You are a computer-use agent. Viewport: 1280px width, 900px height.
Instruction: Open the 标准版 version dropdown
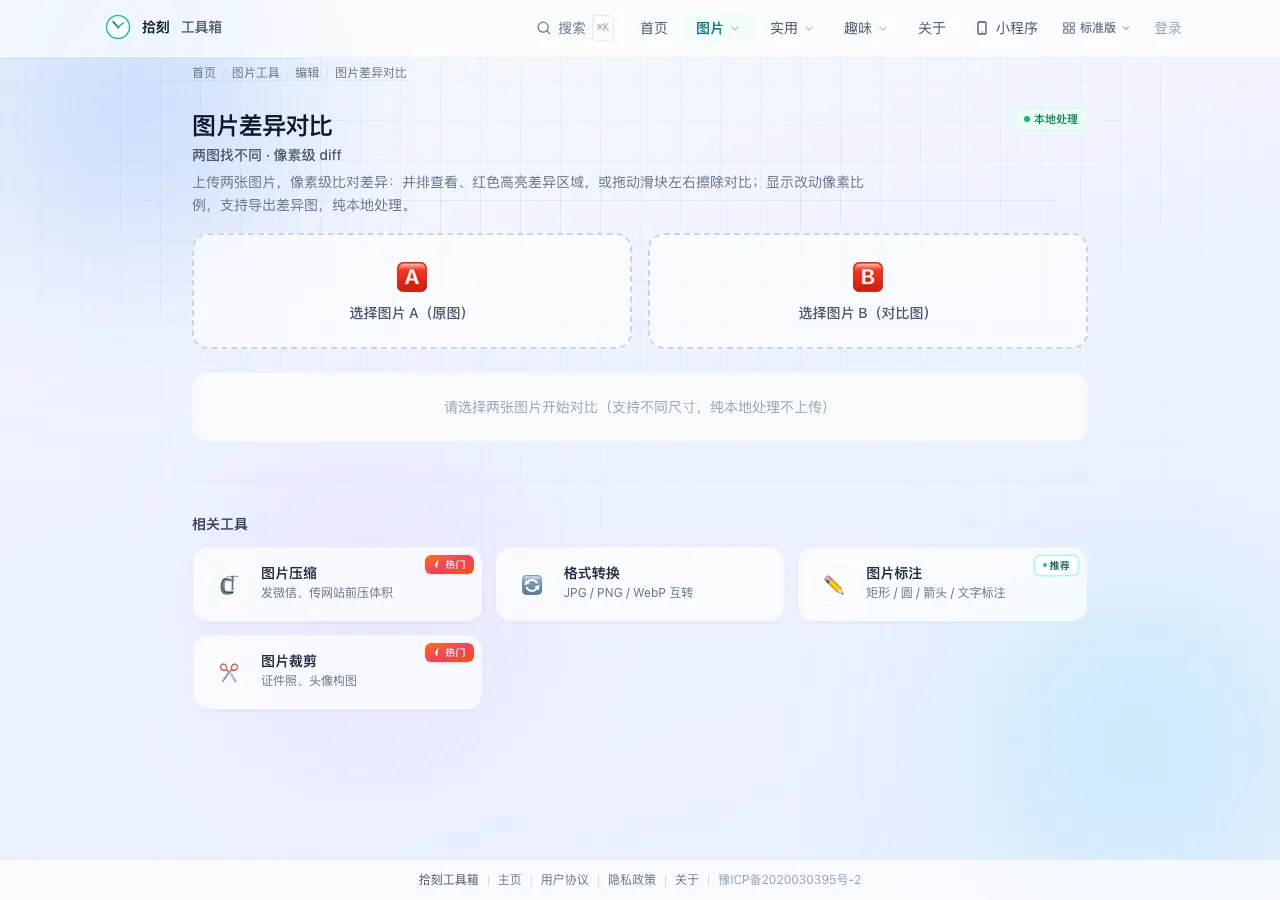[1096, 28]
